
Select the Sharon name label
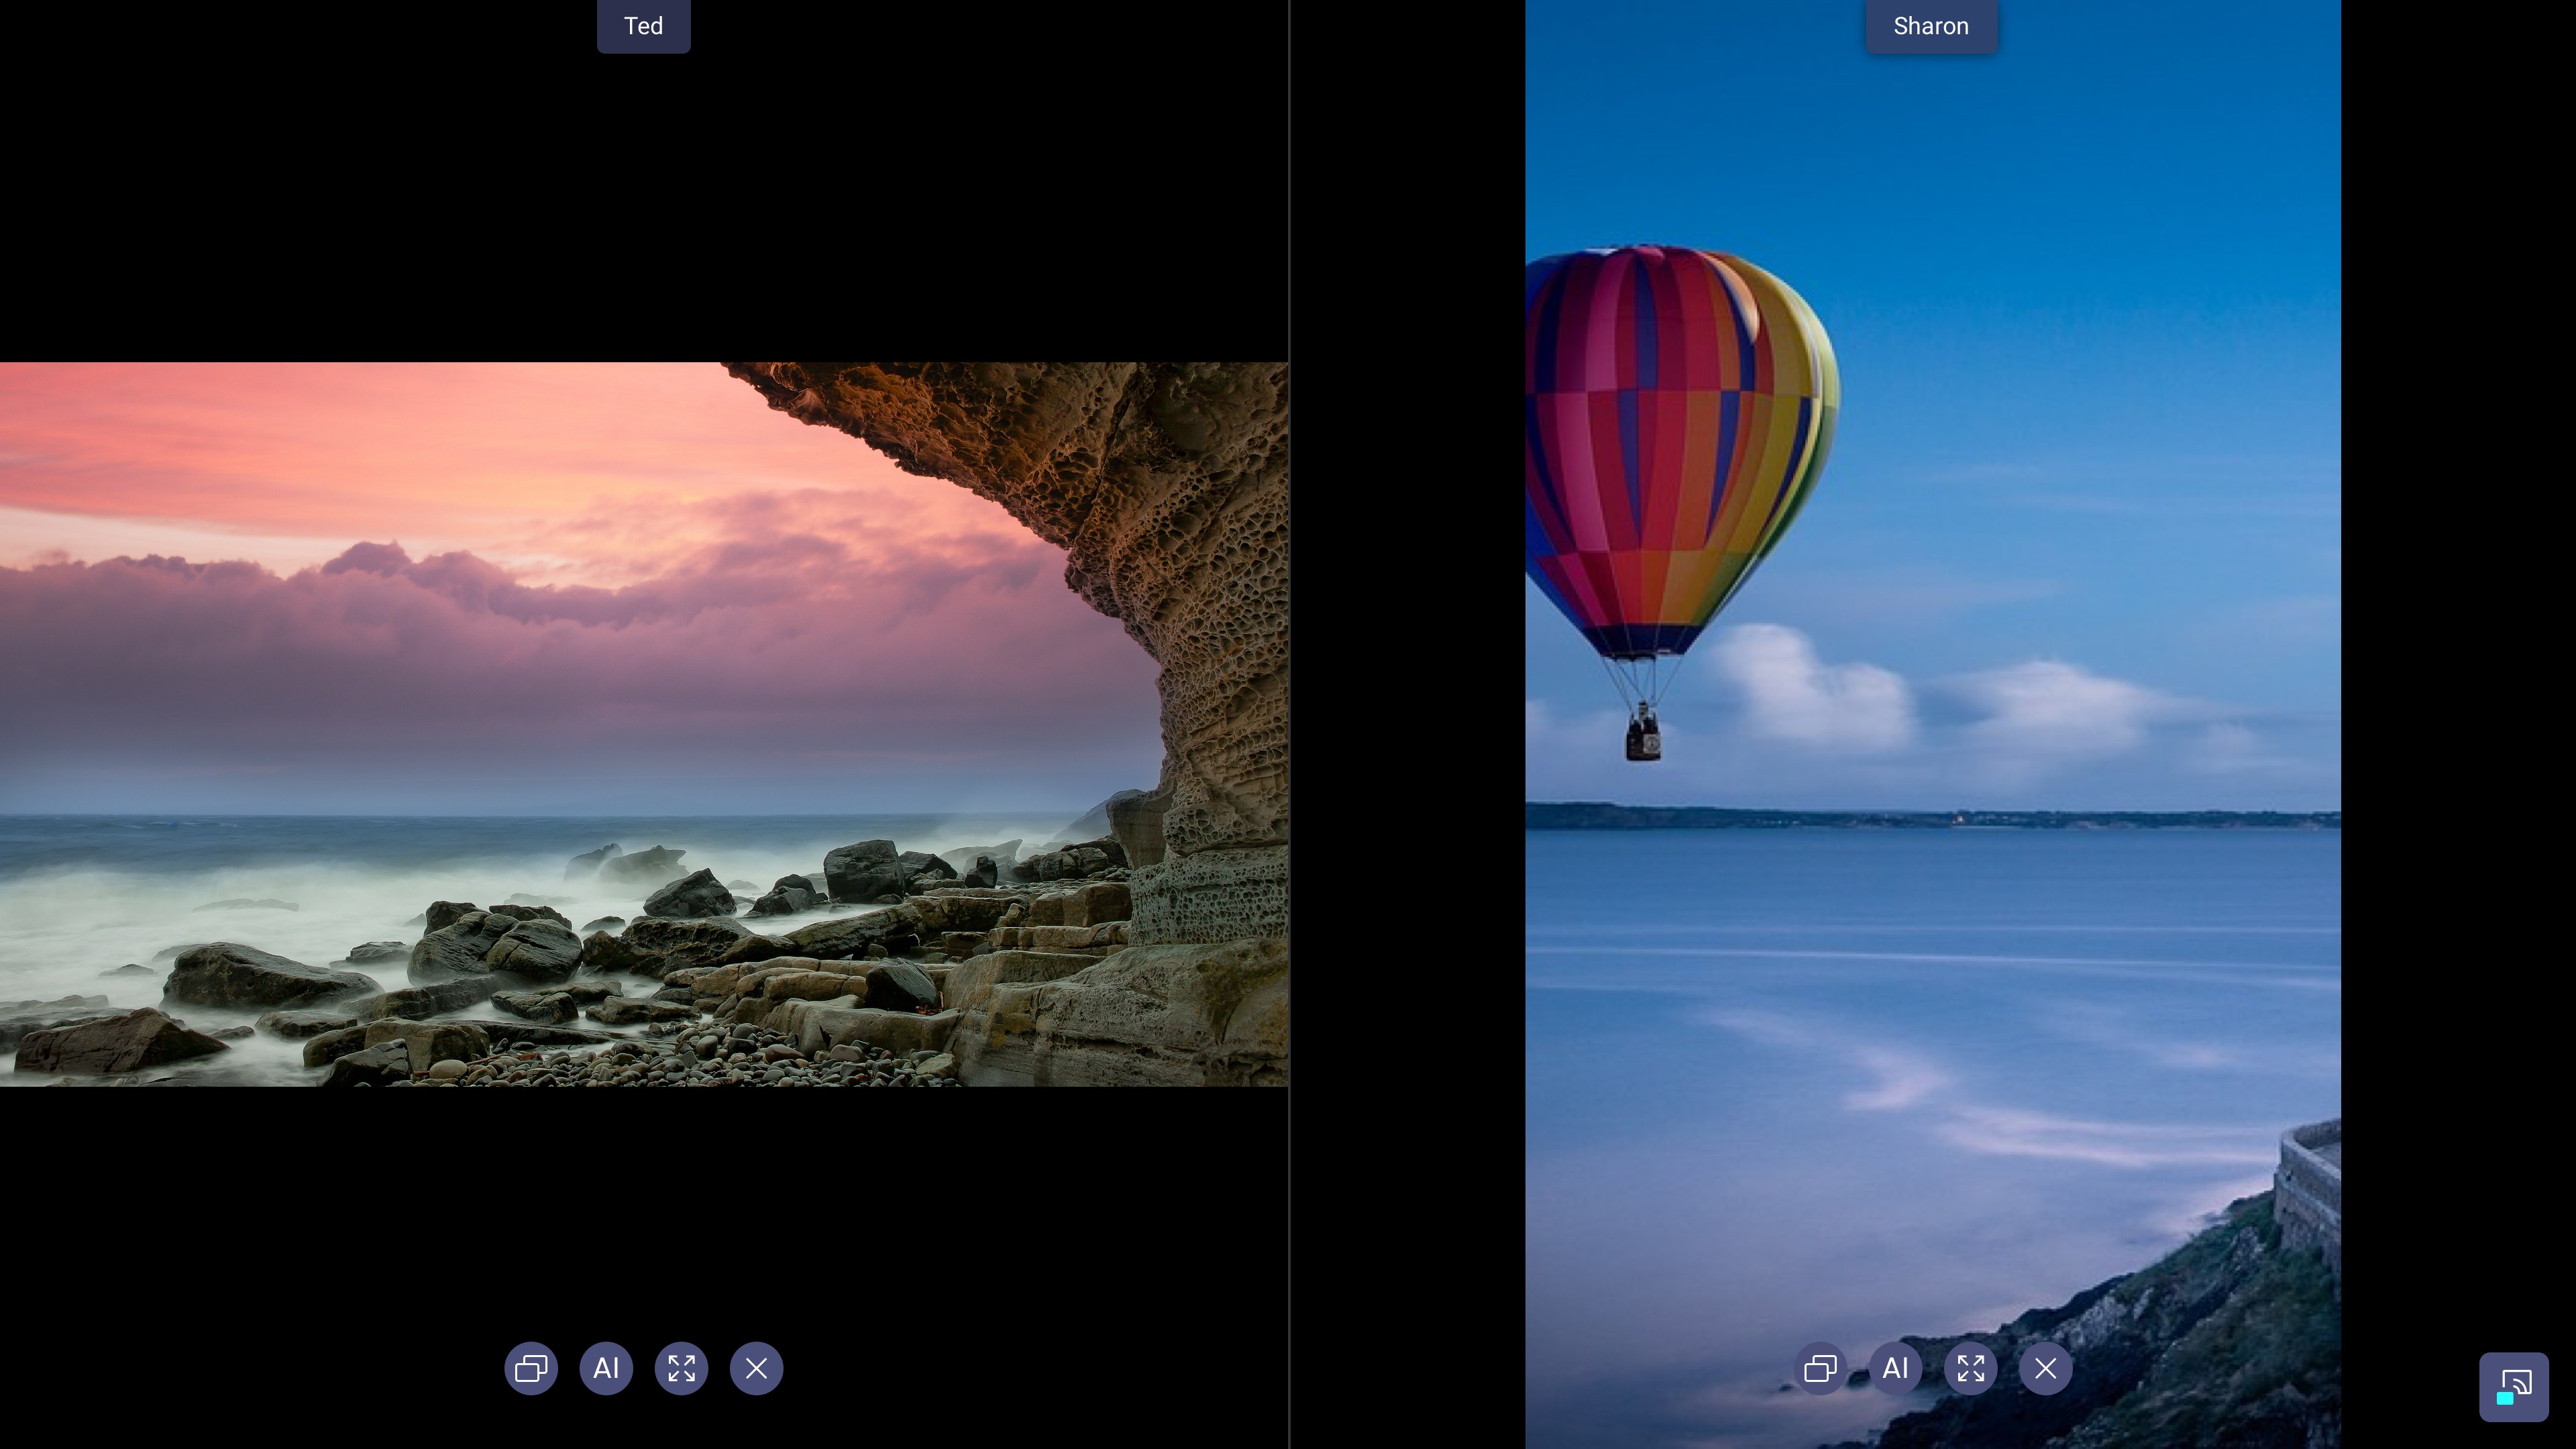(x=1931, y=26)
